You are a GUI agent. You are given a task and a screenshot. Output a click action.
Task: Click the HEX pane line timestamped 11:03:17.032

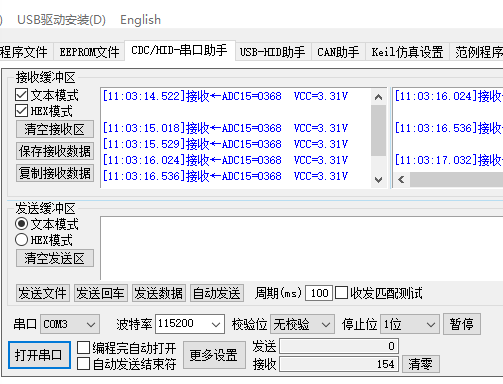449,160
